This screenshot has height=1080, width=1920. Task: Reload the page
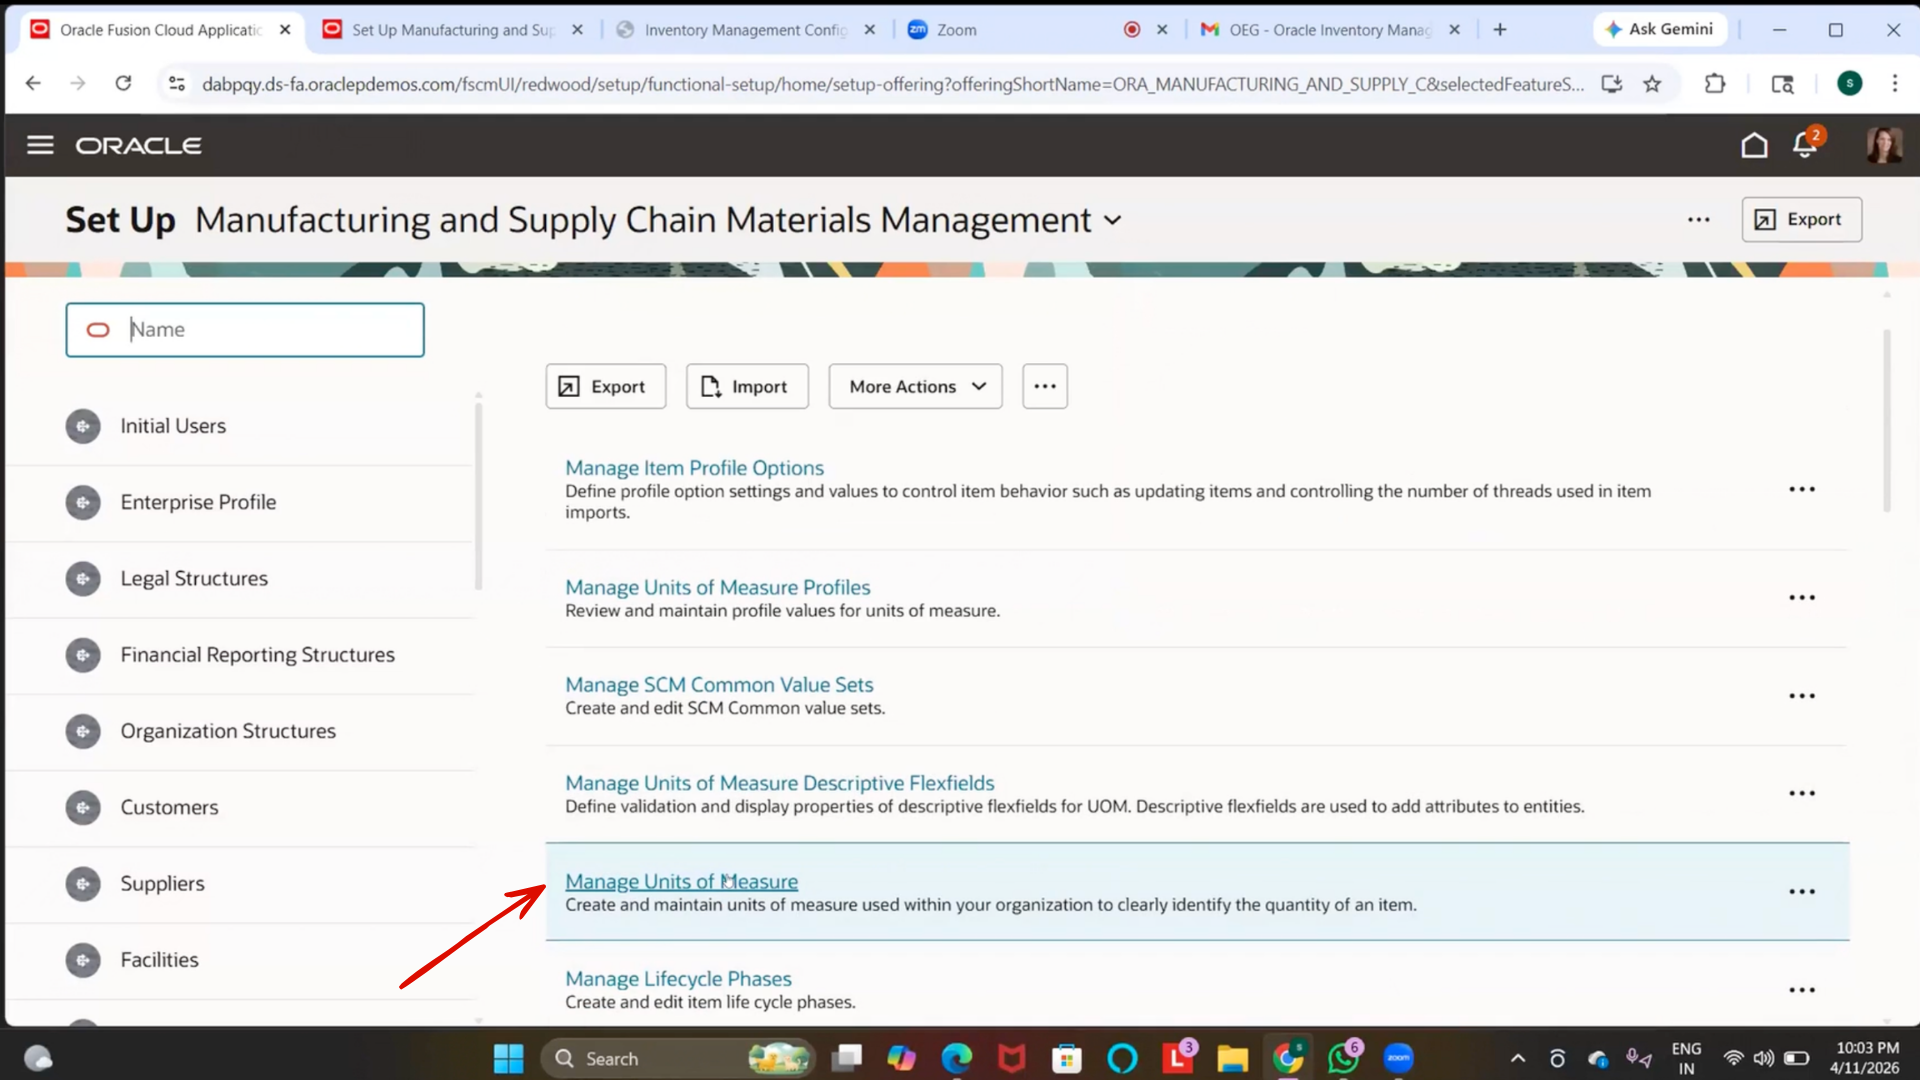pos(123,84)
